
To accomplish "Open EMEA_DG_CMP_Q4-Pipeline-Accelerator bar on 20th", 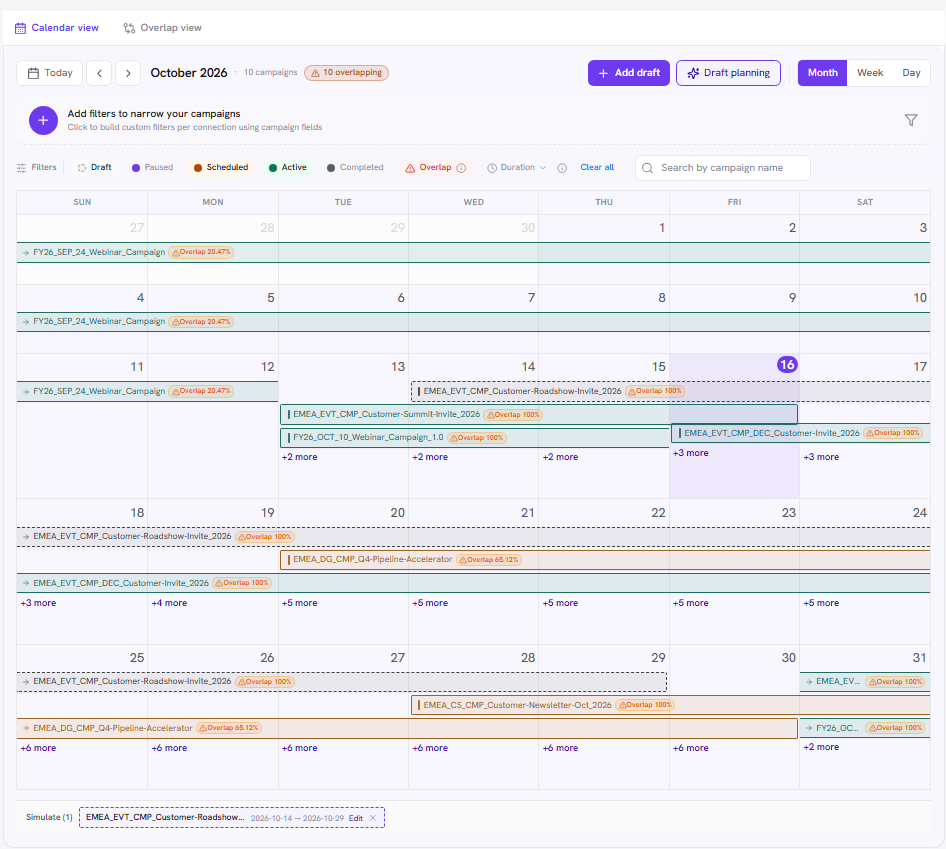I will coord(605,560).
